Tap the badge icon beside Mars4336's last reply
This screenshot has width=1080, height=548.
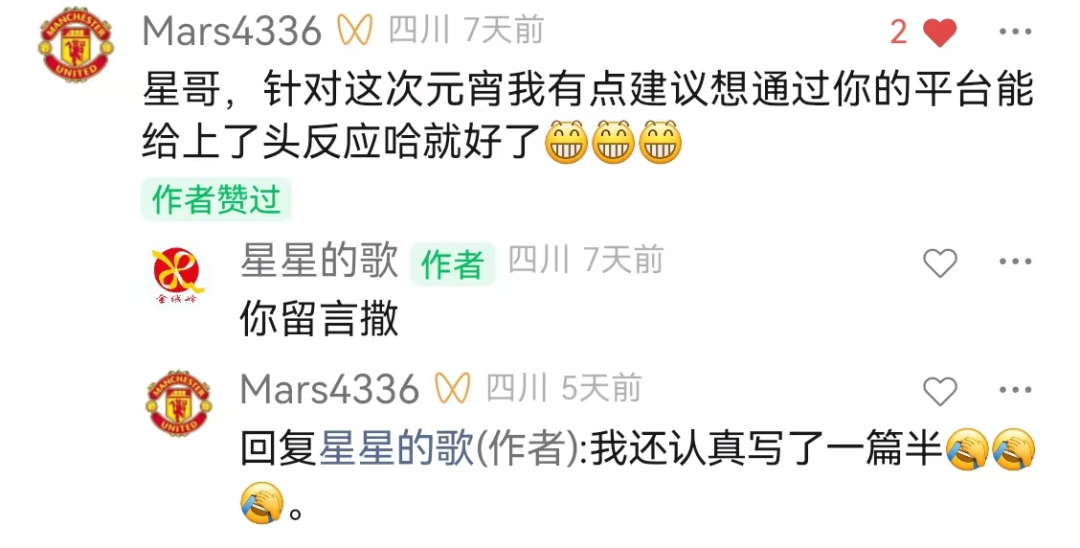pos(453,389)
